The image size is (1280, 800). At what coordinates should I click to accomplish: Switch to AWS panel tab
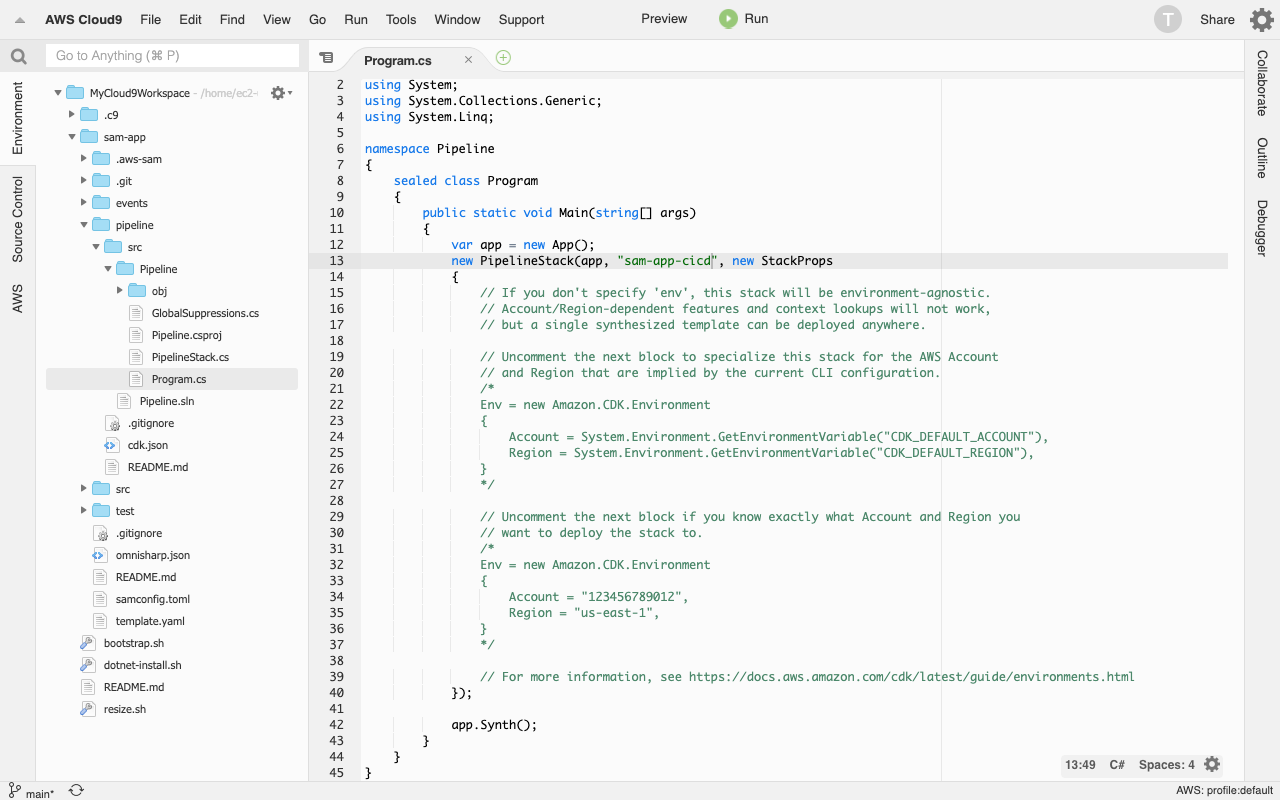coord(18,299)
